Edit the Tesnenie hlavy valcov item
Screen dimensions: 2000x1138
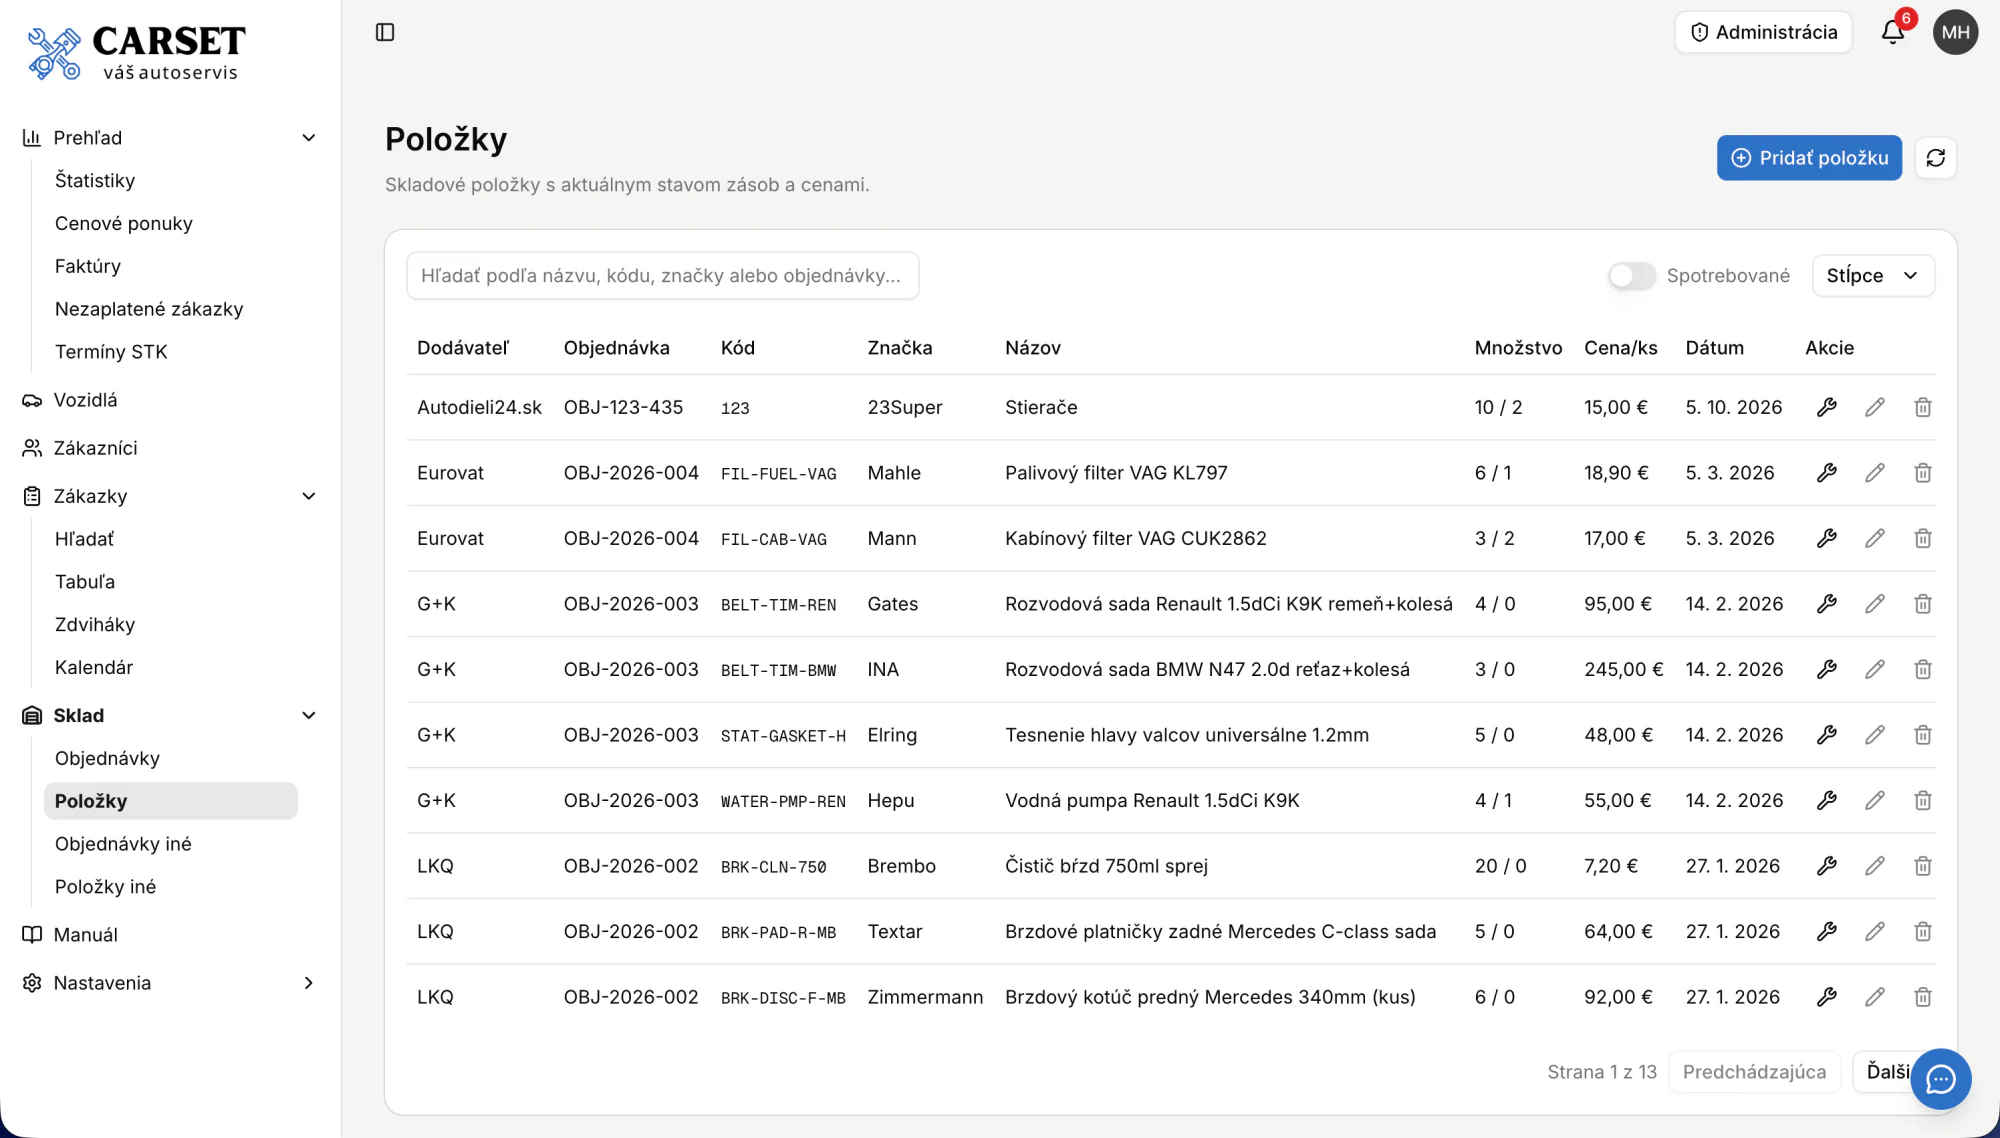(1875, 735)
